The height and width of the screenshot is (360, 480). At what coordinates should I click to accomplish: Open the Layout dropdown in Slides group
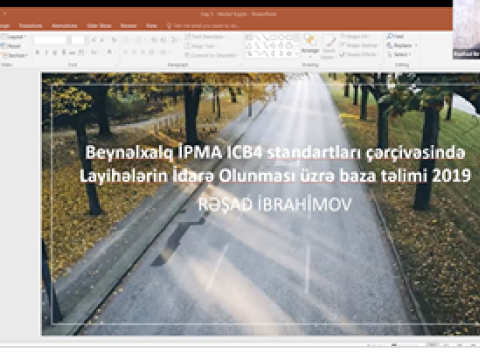tap(14, 37)
